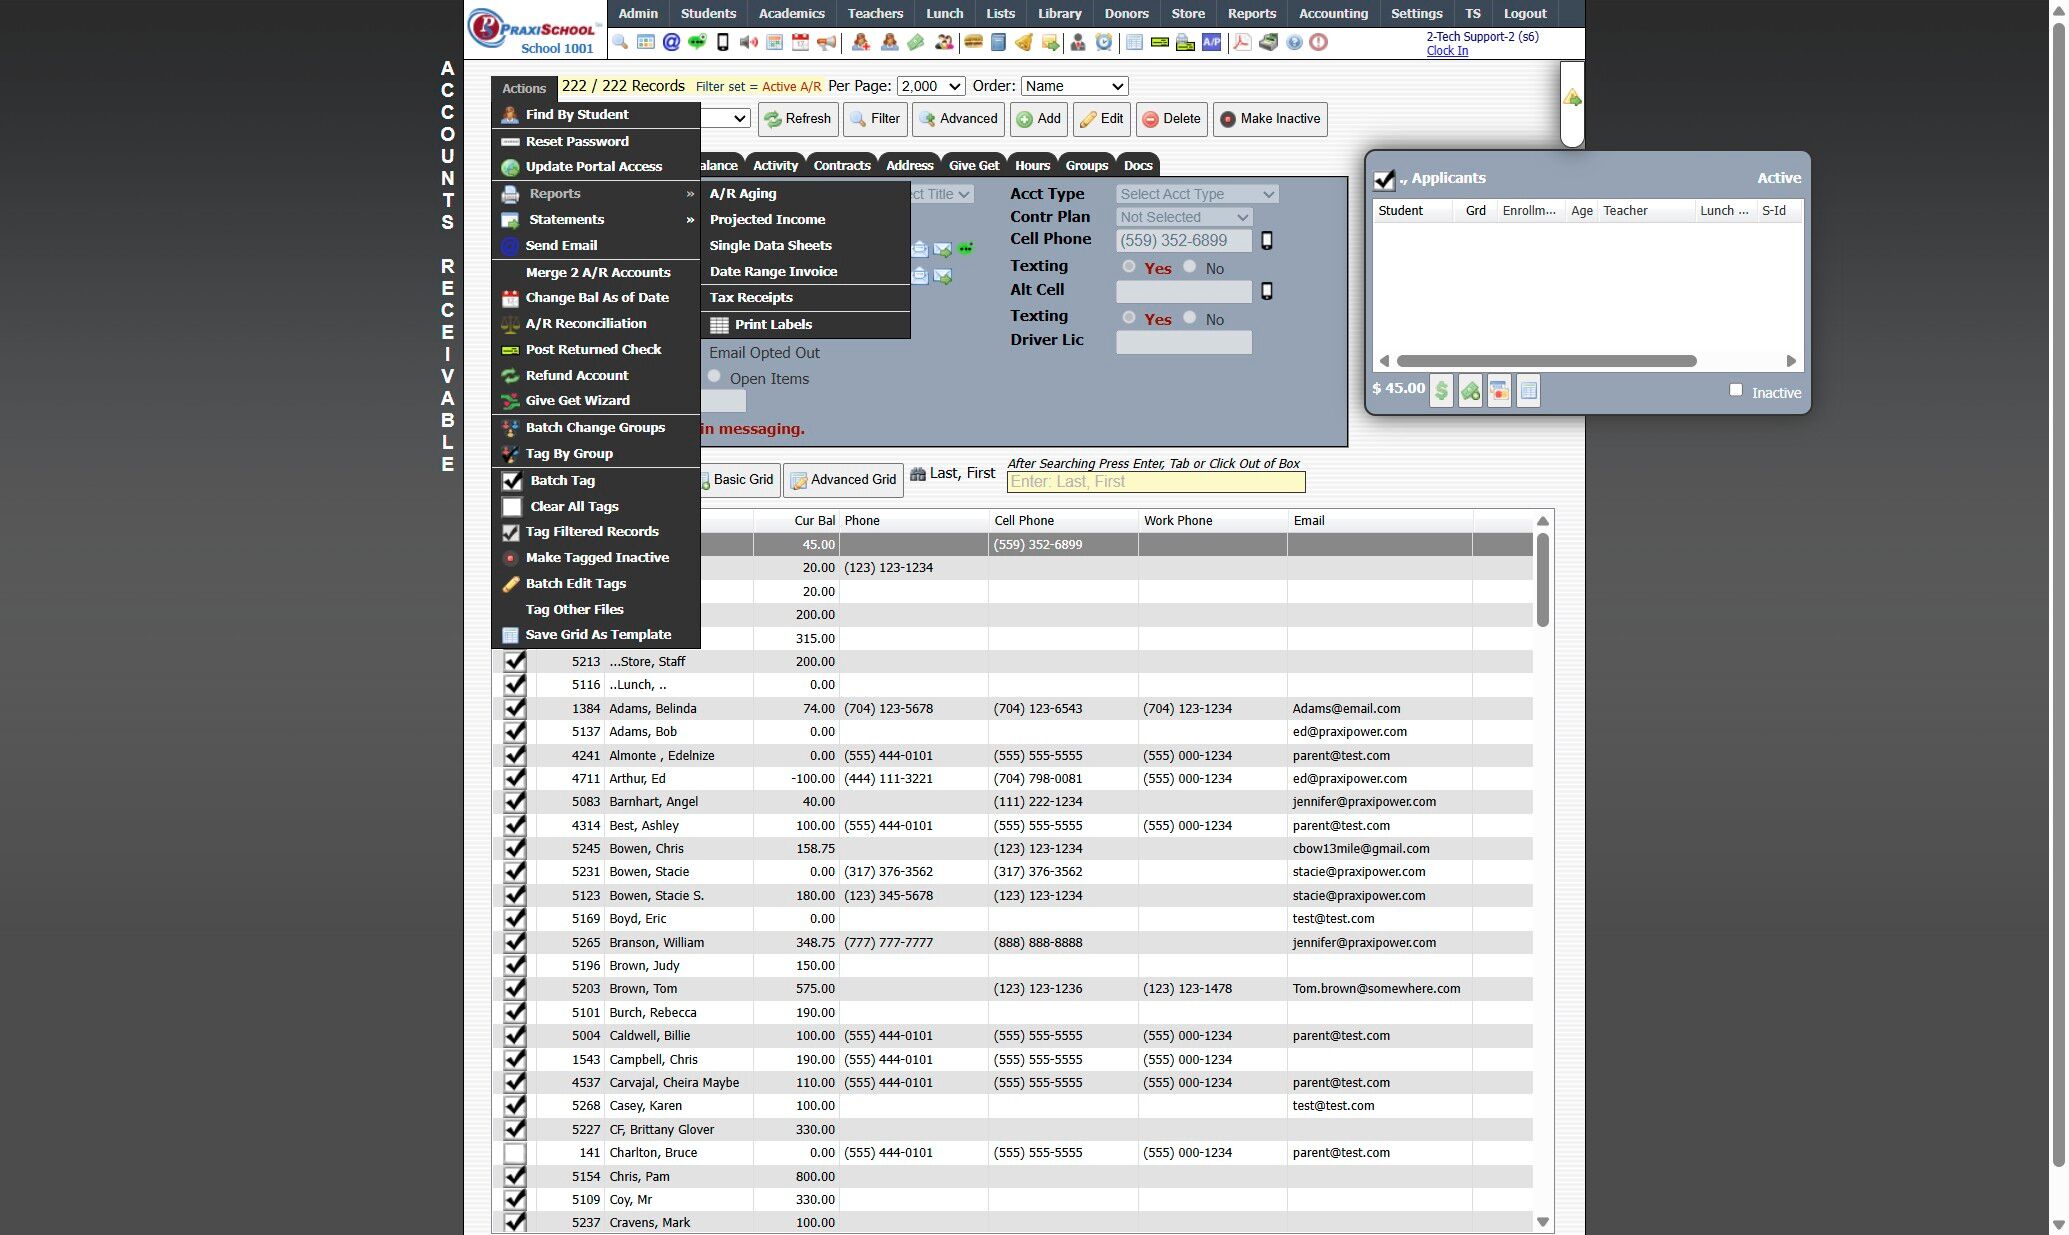
Task: Click the hamburger lunch icon in toolbar
Action: click(972, 42)
